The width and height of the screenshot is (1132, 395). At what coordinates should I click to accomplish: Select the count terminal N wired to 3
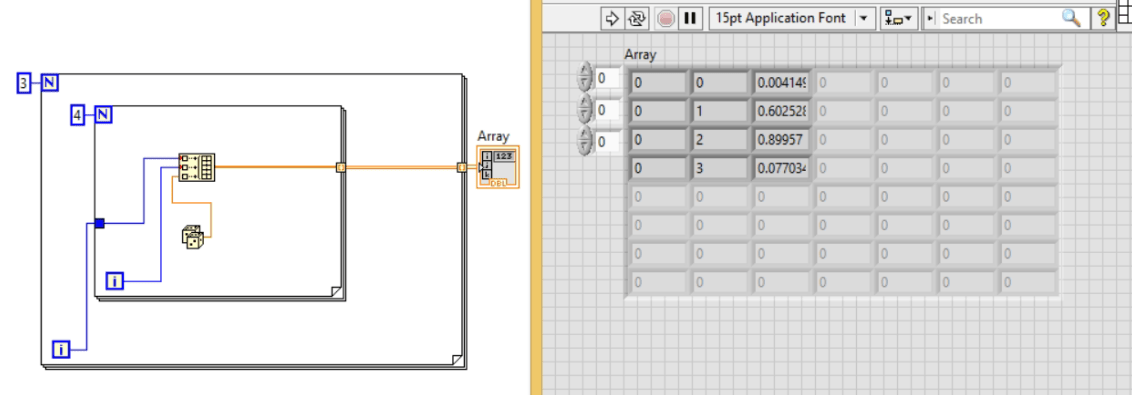(x=49, y=83)
